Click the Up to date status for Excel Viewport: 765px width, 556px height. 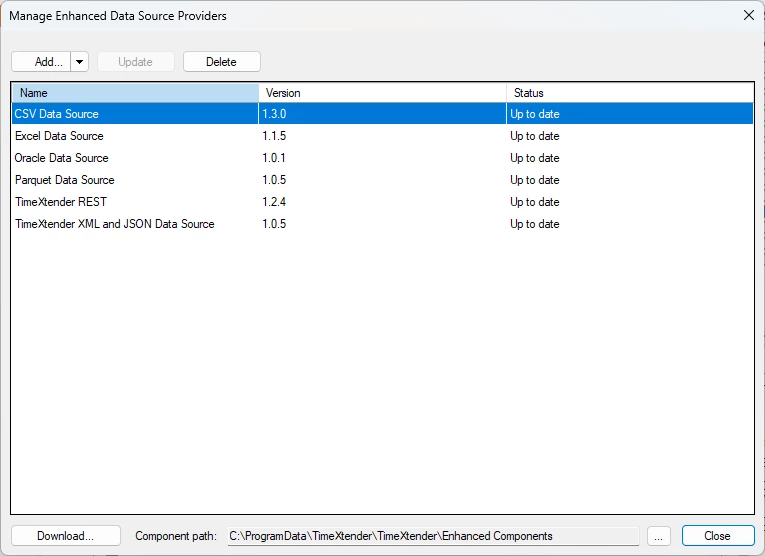535,136
